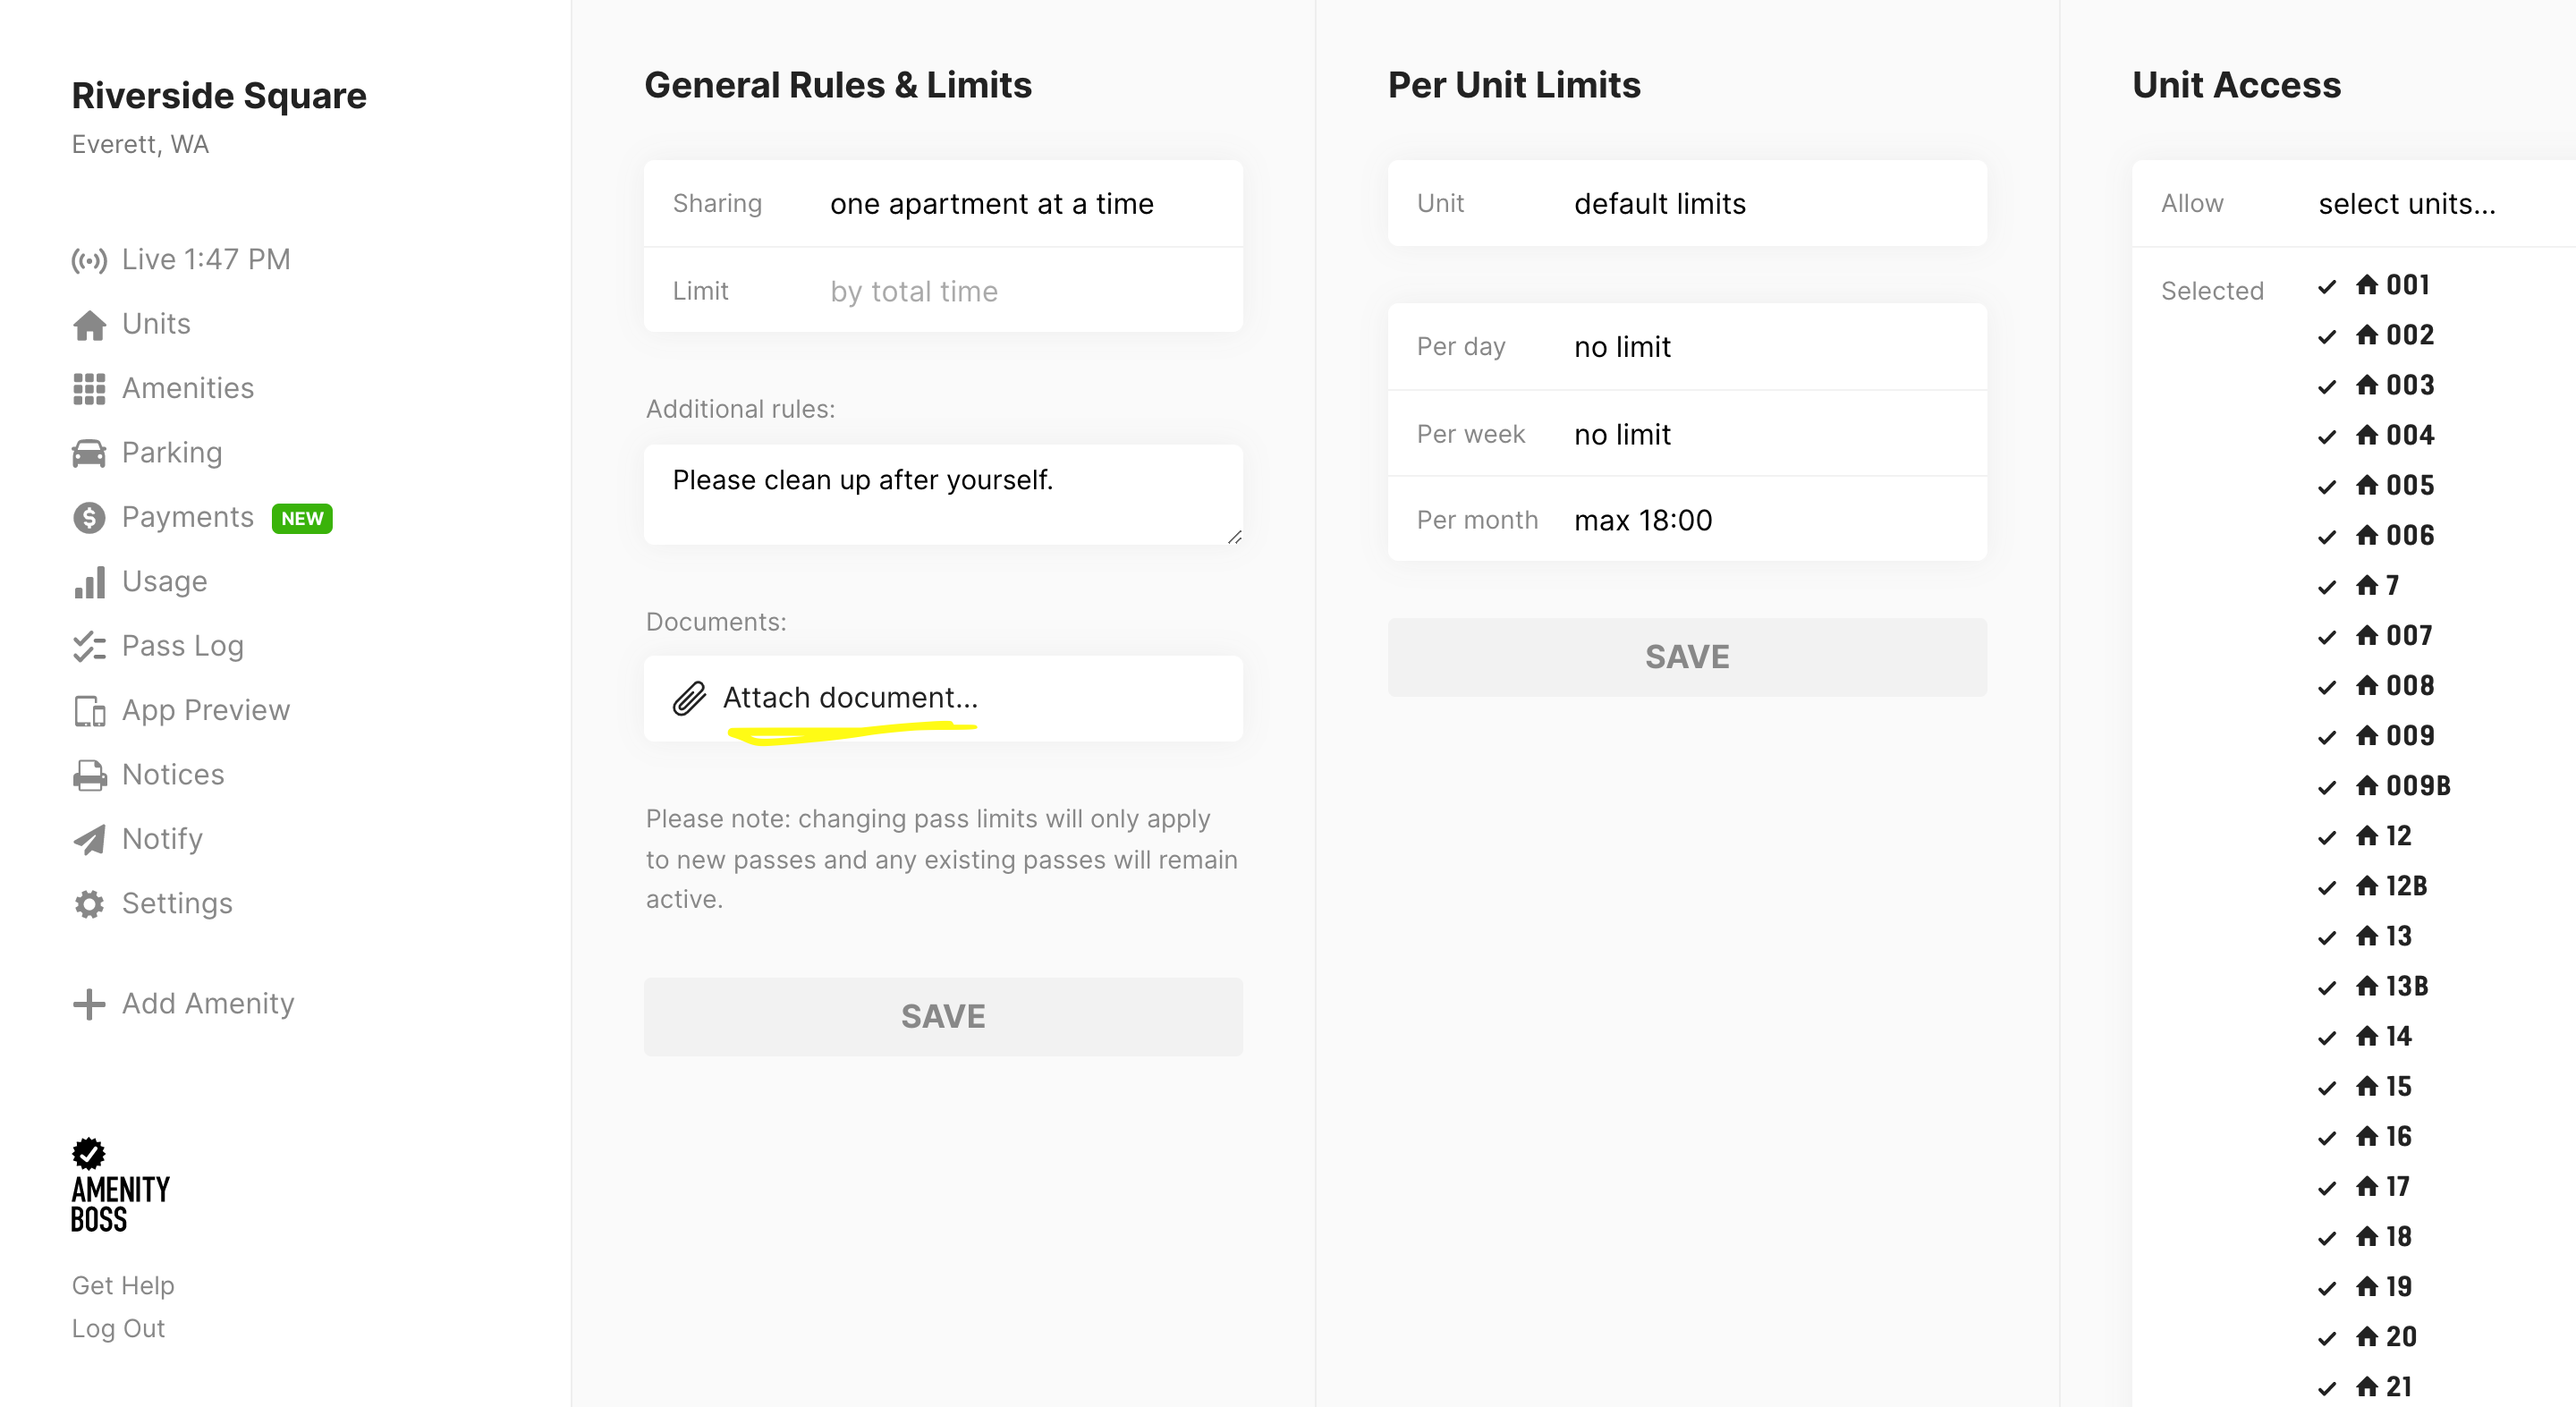Select the Parking car icon

pos(89,453)
